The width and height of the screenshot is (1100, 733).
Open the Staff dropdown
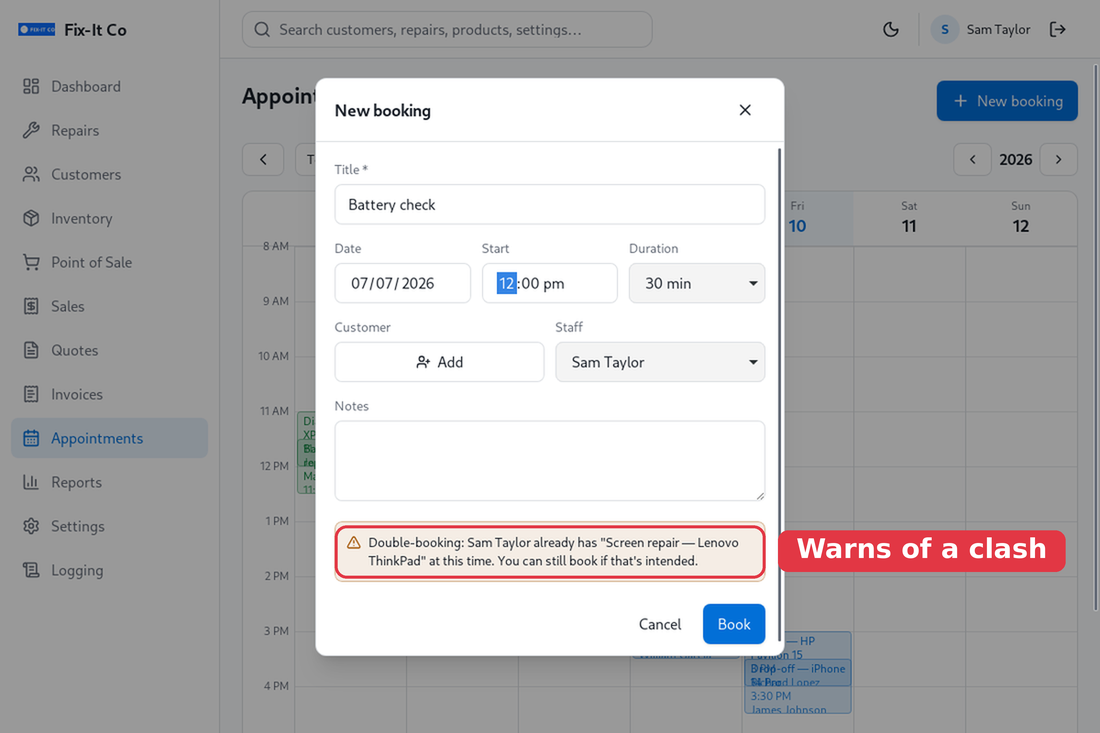pos(660,362)
